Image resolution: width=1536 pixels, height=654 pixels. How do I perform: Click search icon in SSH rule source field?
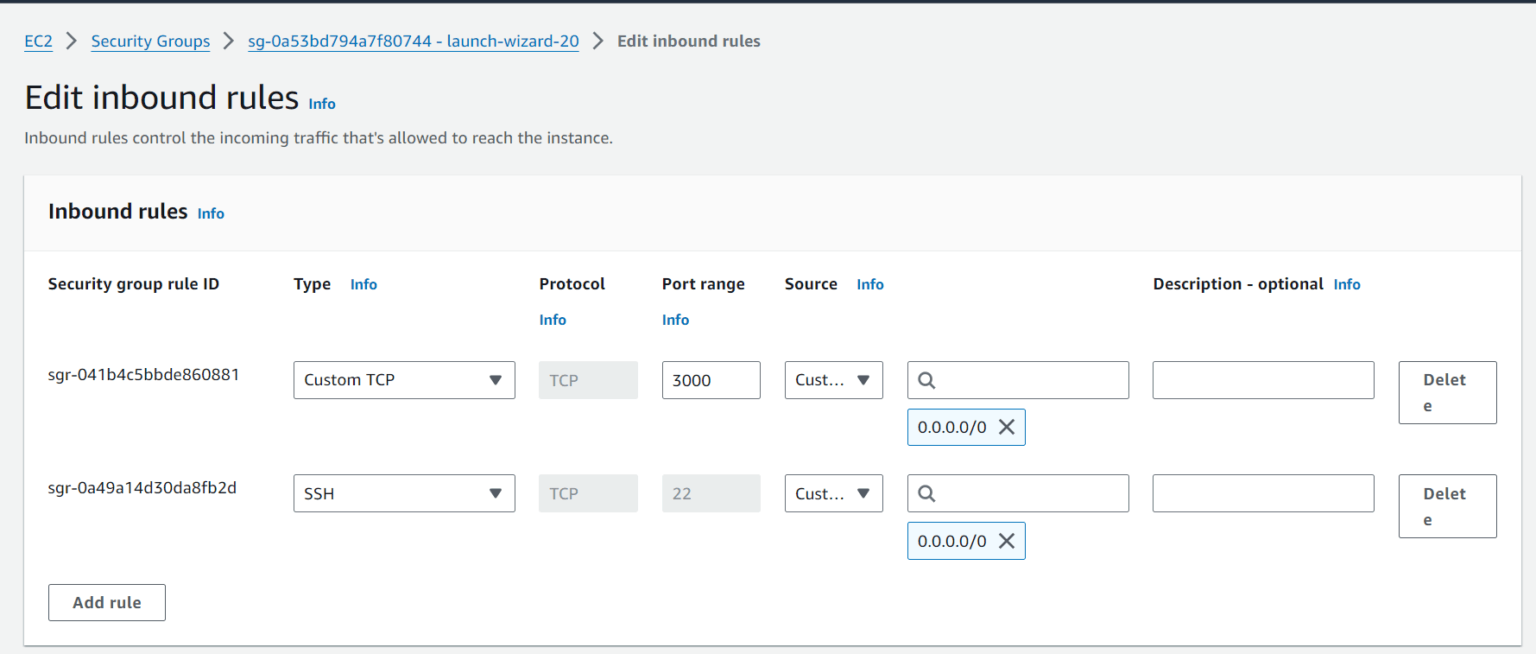[926, 493]
